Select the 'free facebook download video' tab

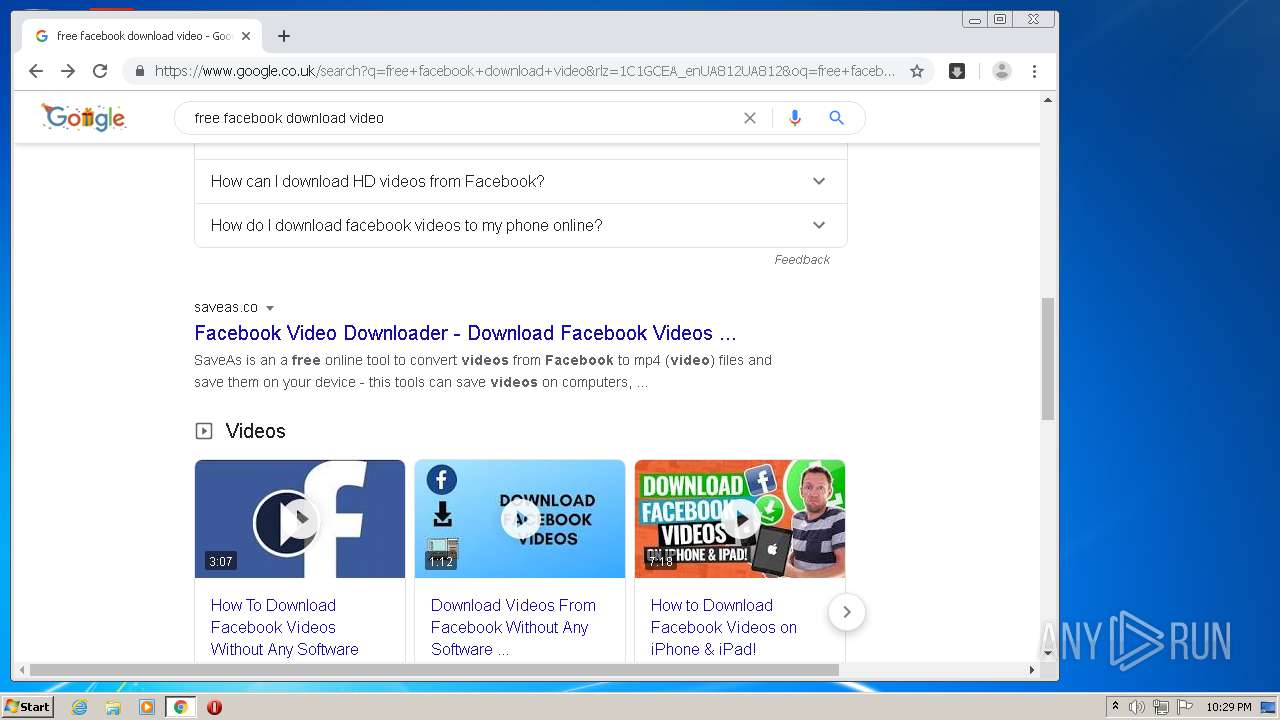(x=142, y=36)
